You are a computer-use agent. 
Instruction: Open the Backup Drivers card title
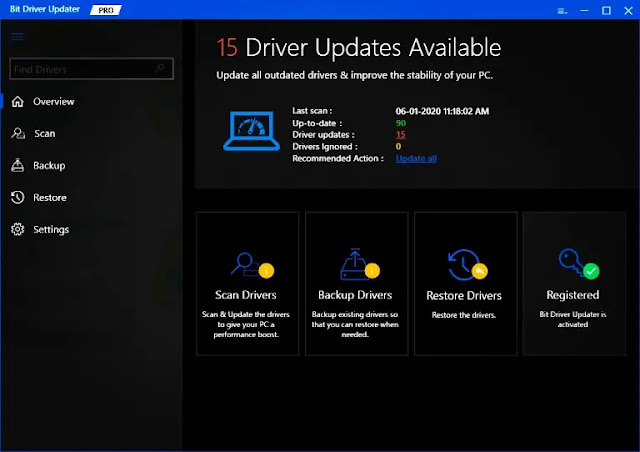pos(355,295)
